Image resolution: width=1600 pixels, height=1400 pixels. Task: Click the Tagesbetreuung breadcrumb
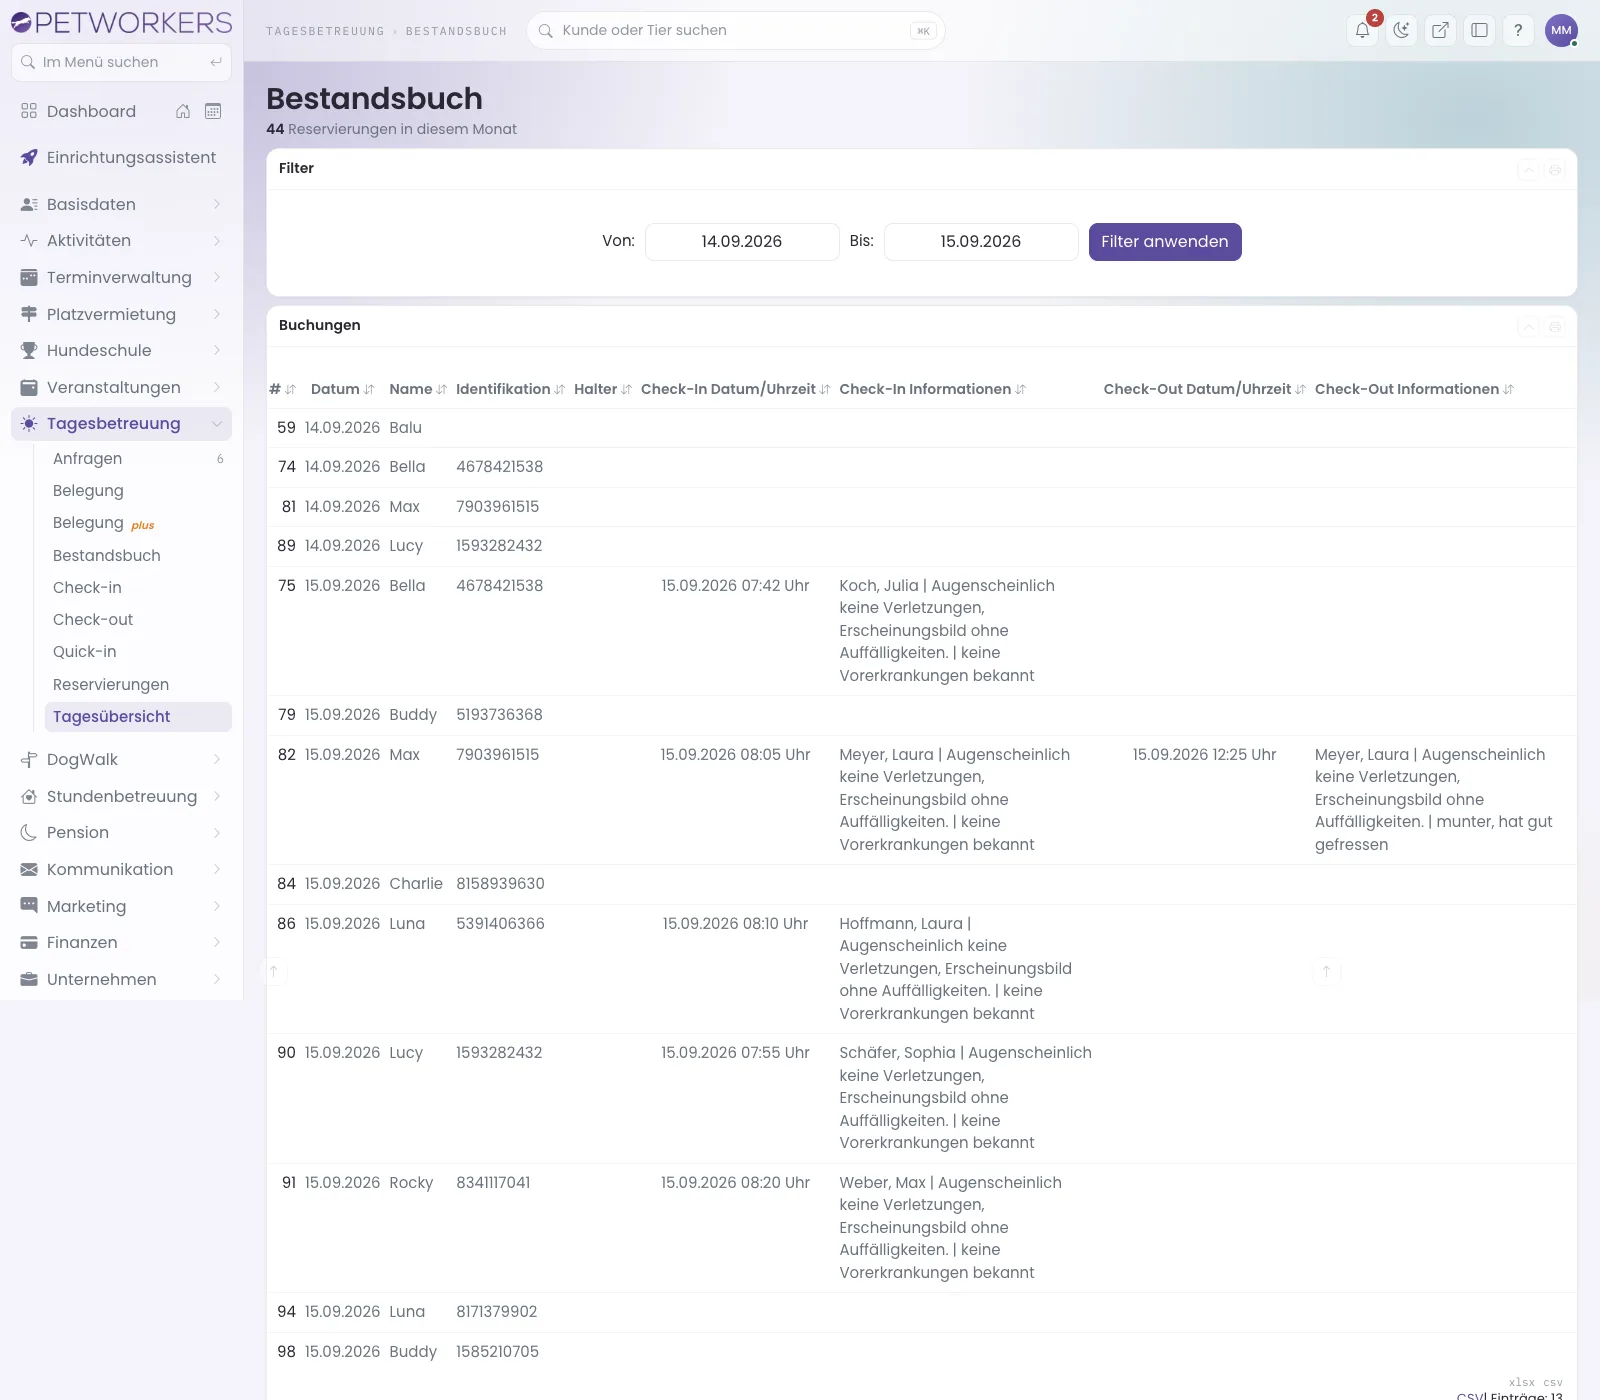(x=325, y=31)
